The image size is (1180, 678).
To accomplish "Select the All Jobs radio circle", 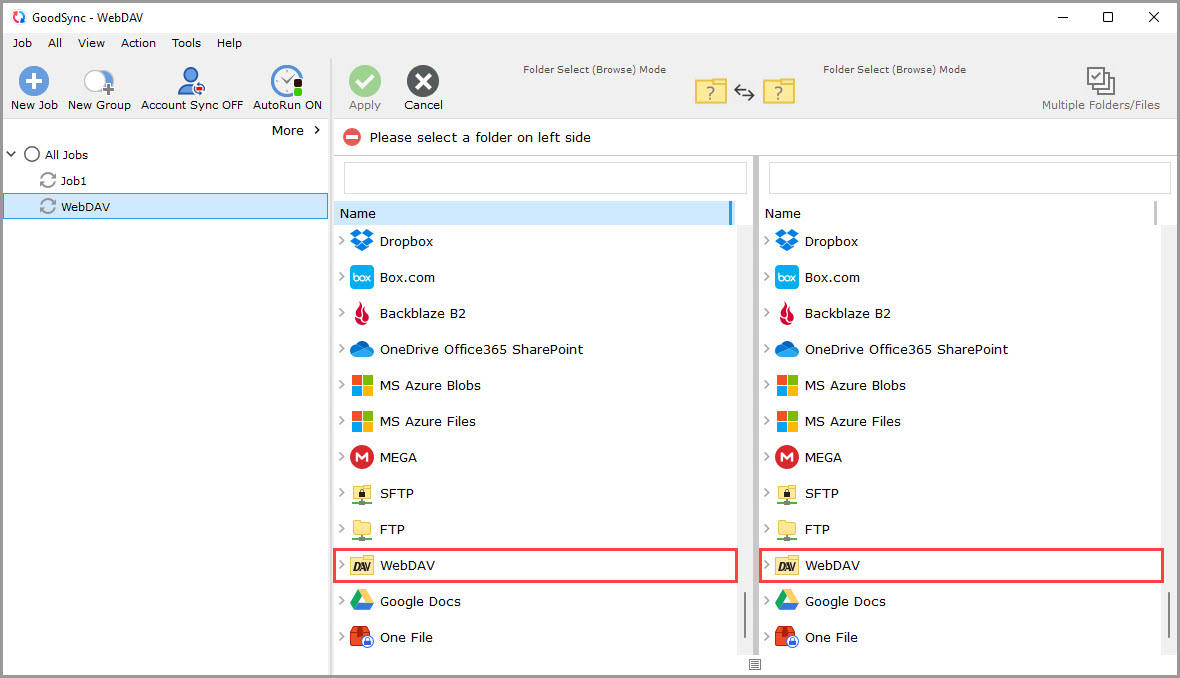I will 32,154.
